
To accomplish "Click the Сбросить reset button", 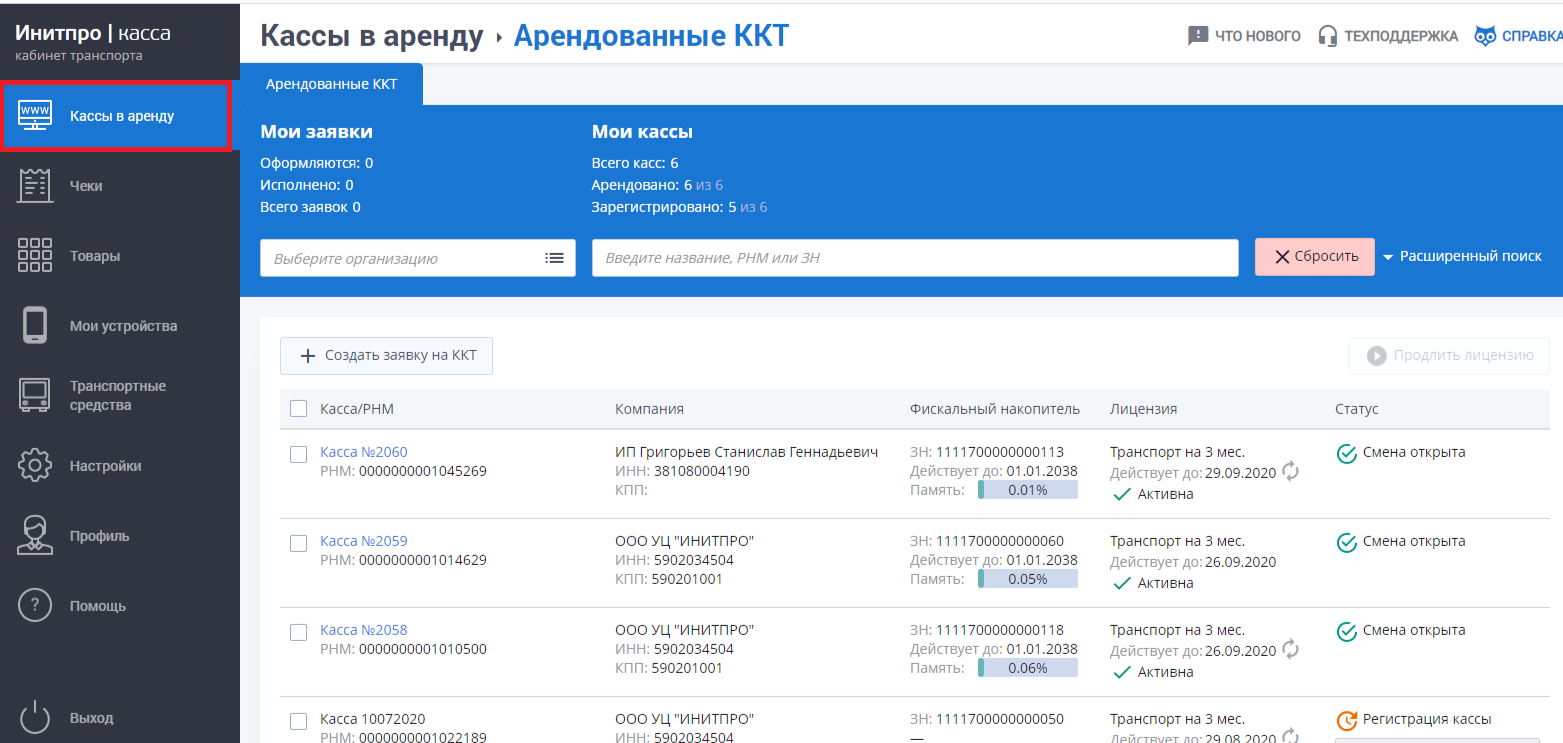I will coord(1315,256).
